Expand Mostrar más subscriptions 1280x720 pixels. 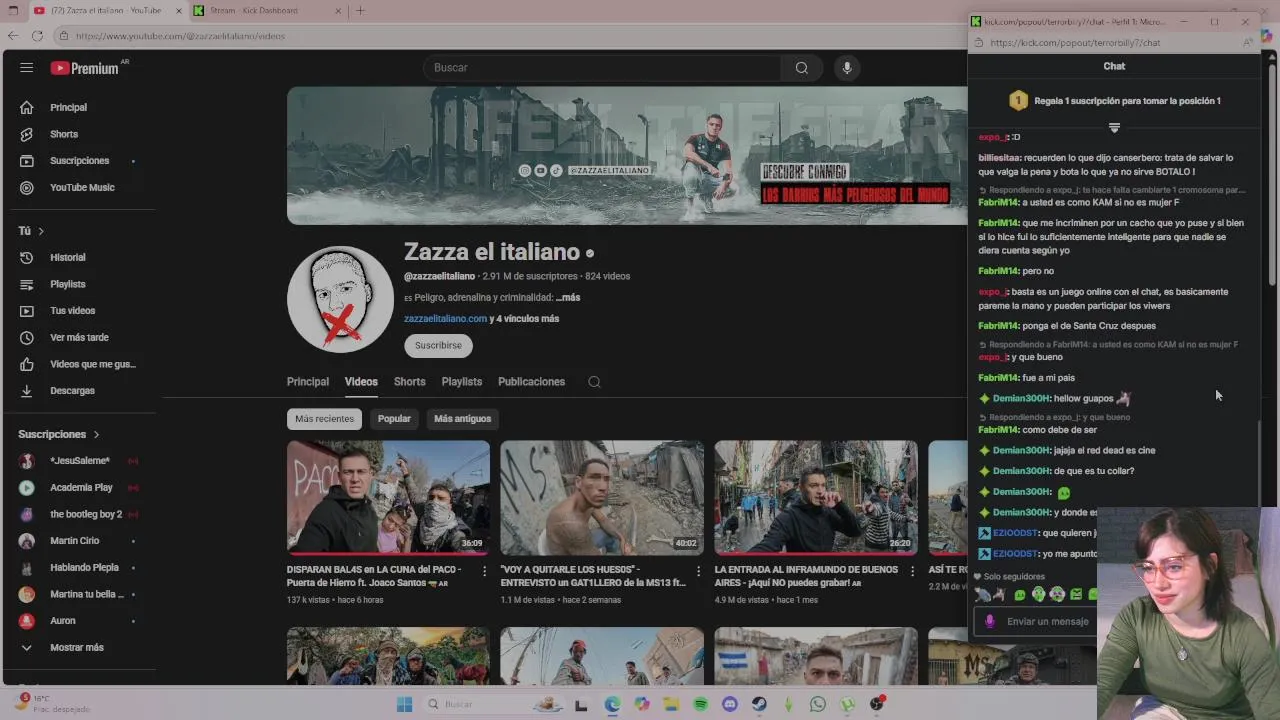[79, 648]
